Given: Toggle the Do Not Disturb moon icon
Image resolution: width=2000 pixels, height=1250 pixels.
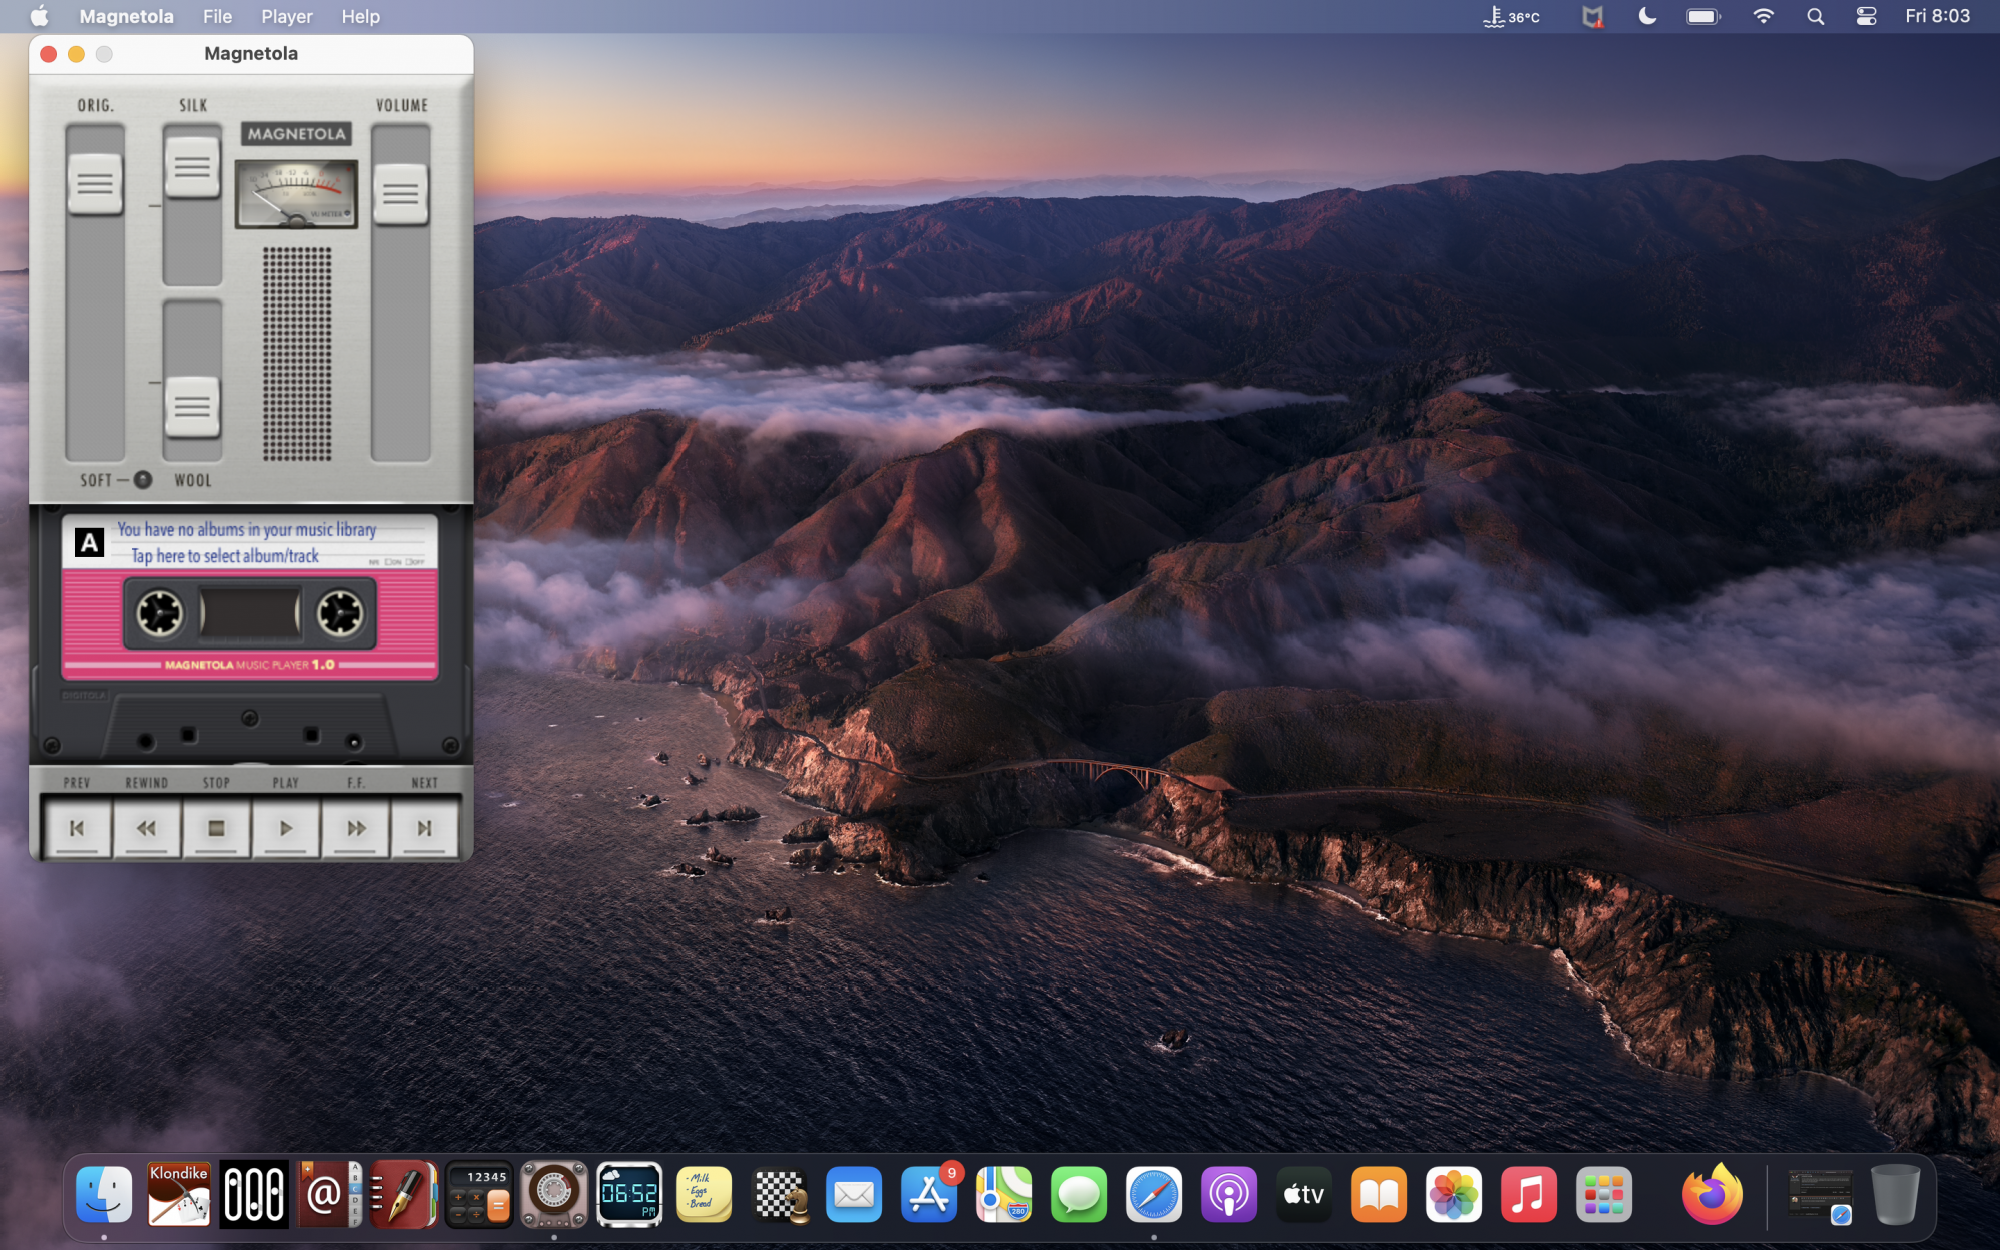Looking at the screenshot, I should 1647,16.
